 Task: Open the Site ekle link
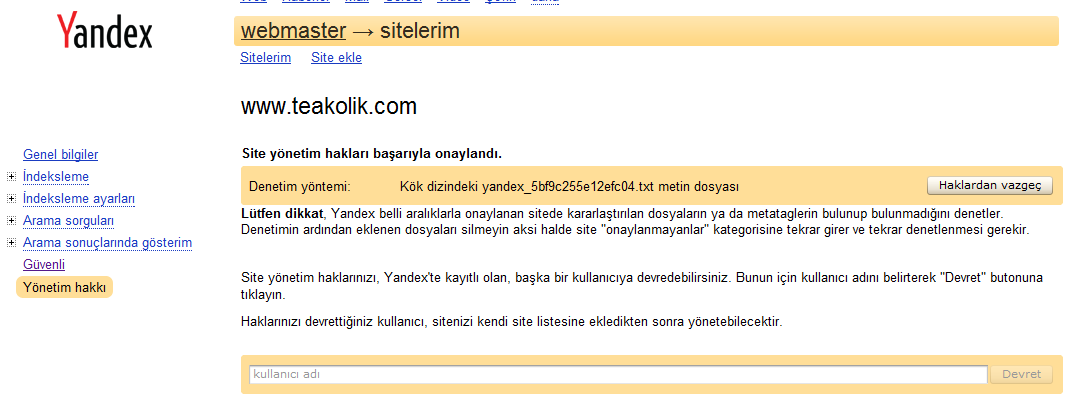pyautogui.click(x=336, y=57)
